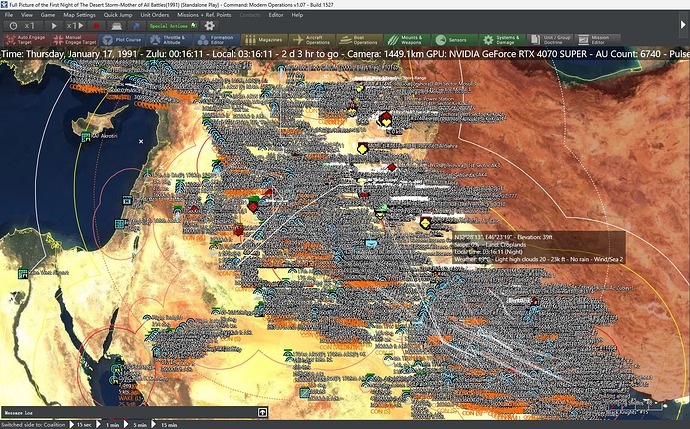Select Auto Engage Target

click(x=26, y=40)
